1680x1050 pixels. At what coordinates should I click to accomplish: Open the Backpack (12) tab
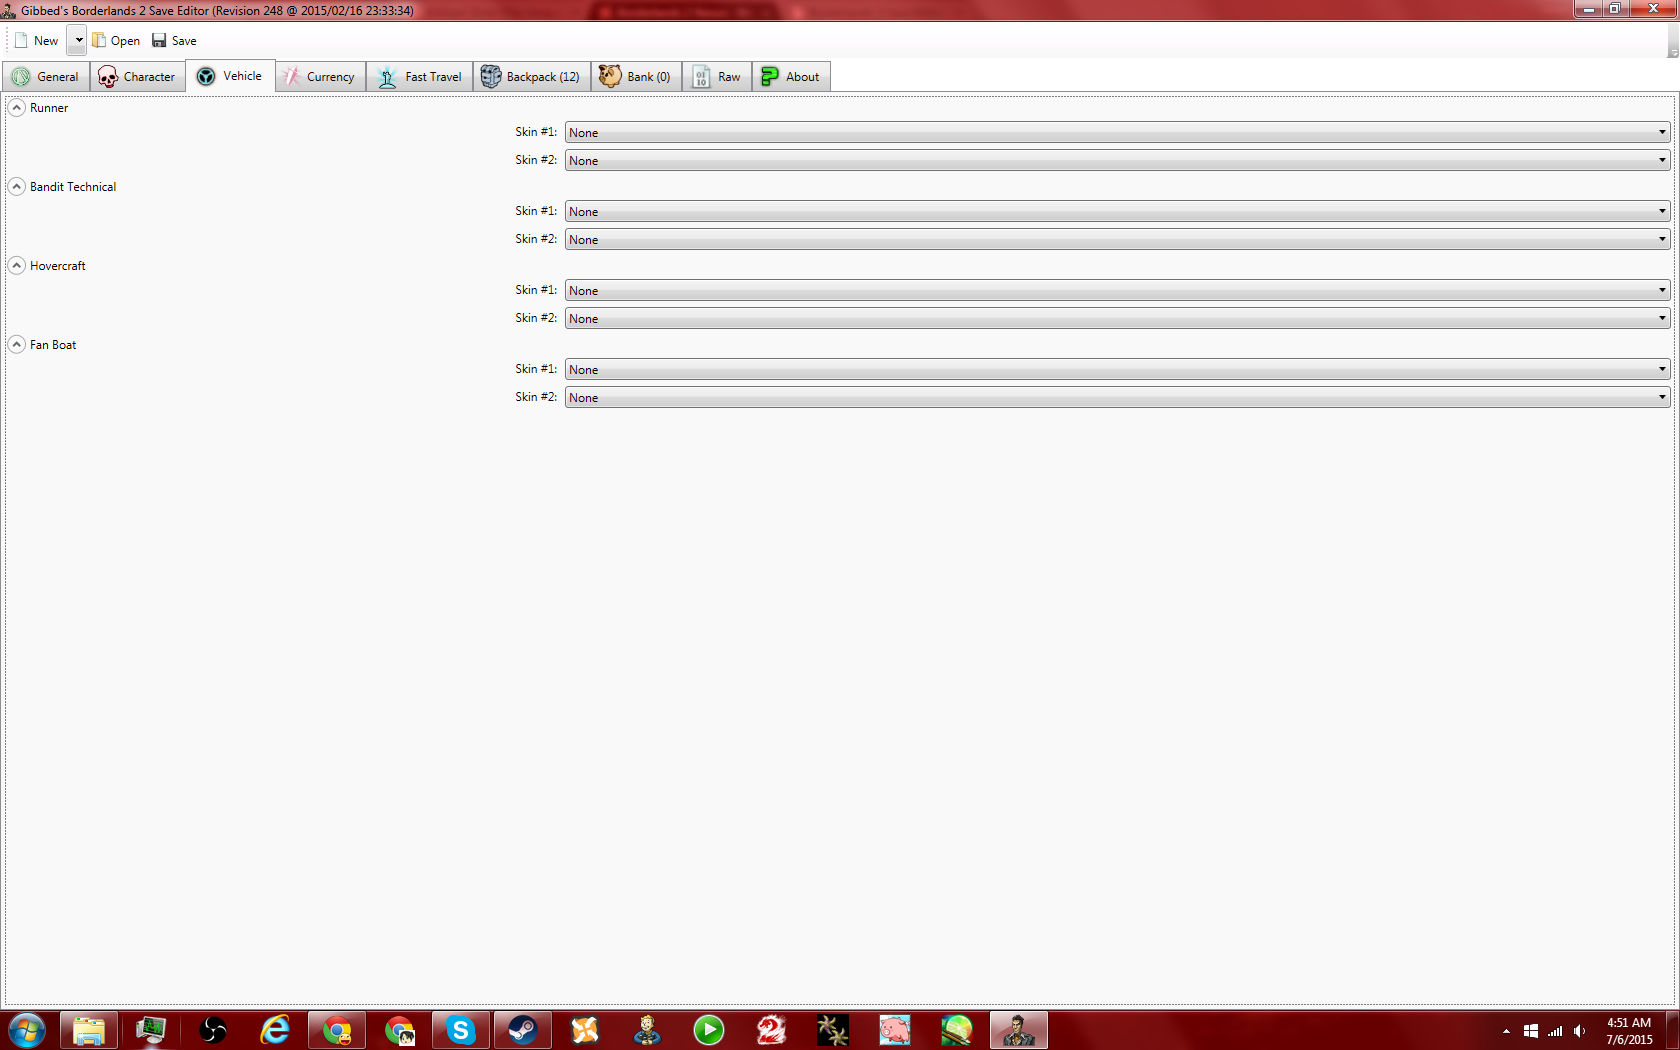(x=531, y=77)
